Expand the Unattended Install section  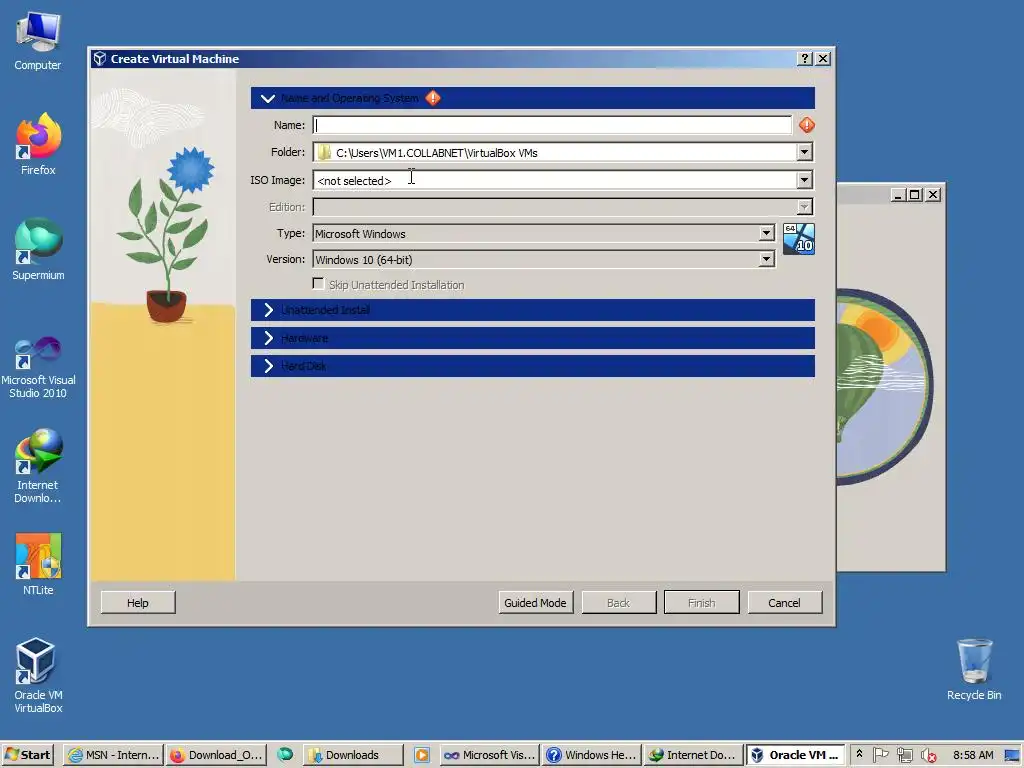[268, 310]
